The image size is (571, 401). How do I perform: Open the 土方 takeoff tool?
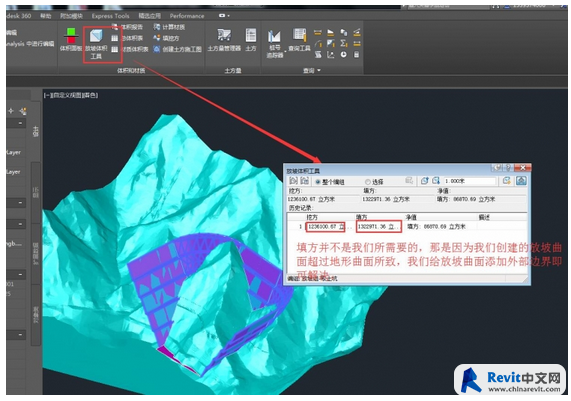(251, 40)
